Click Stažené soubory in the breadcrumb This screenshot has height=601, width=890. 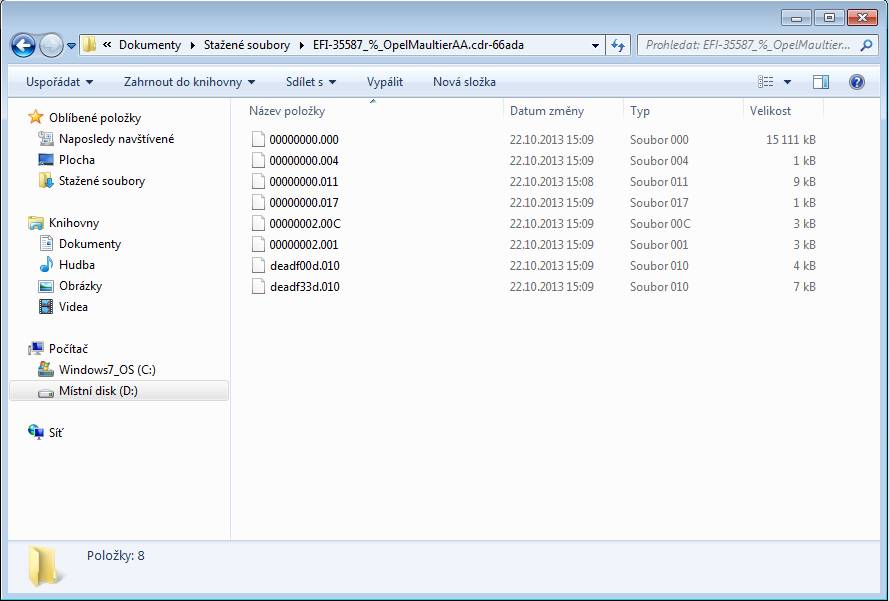click(x=247, y=45)
